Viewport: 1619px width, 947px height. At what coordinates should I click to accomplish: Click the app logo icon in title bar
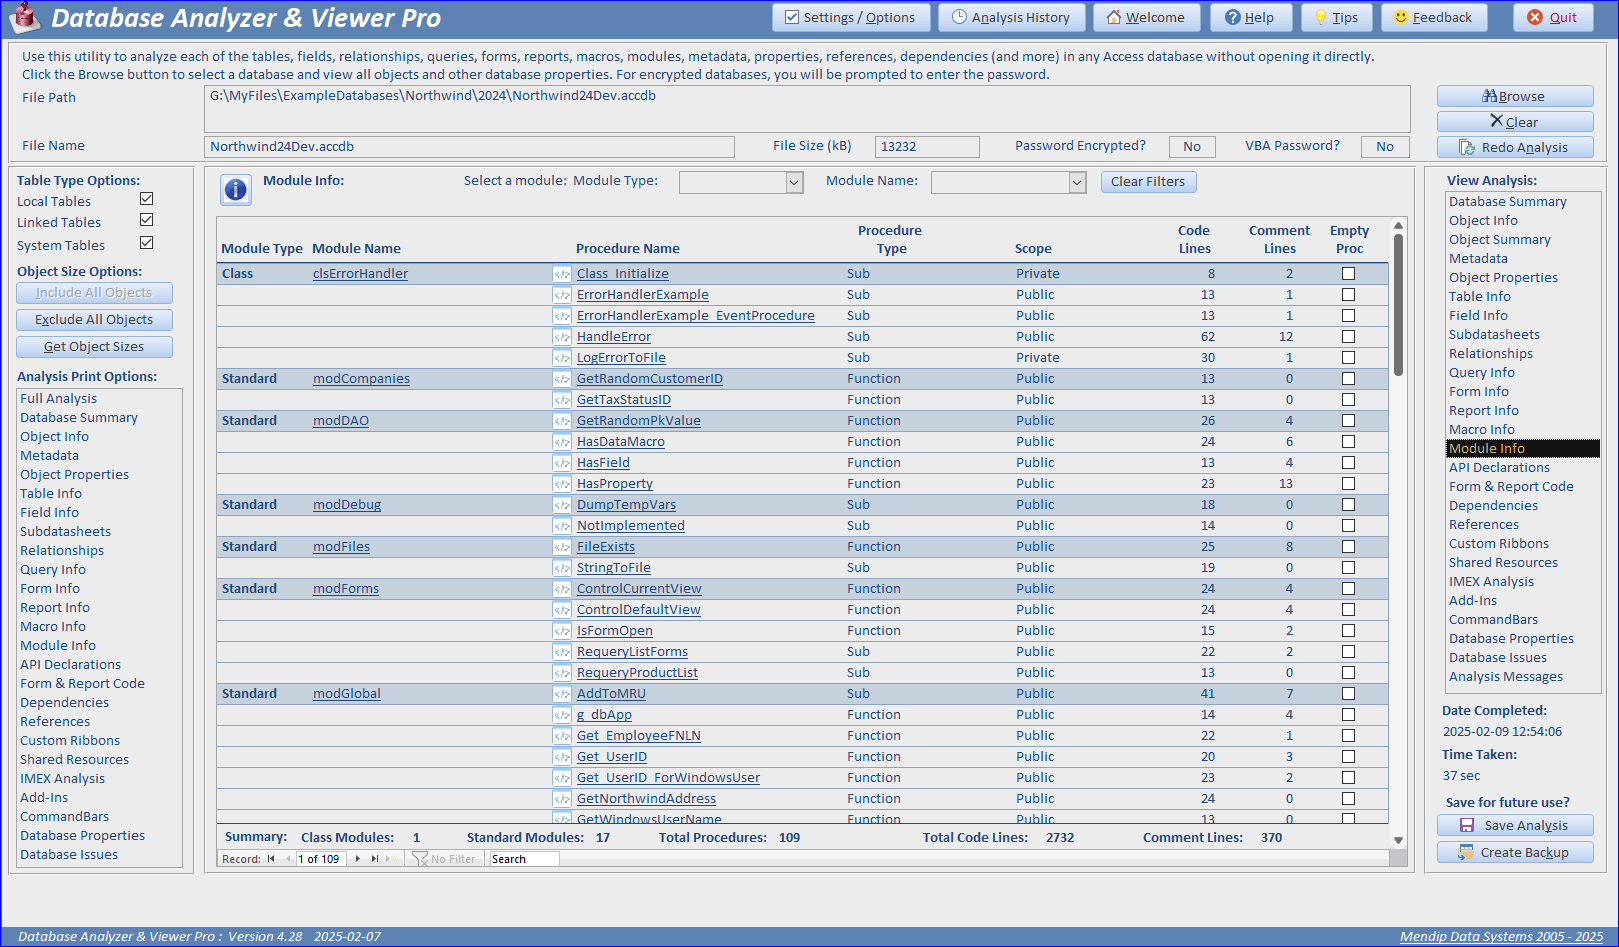coord(25,18)
